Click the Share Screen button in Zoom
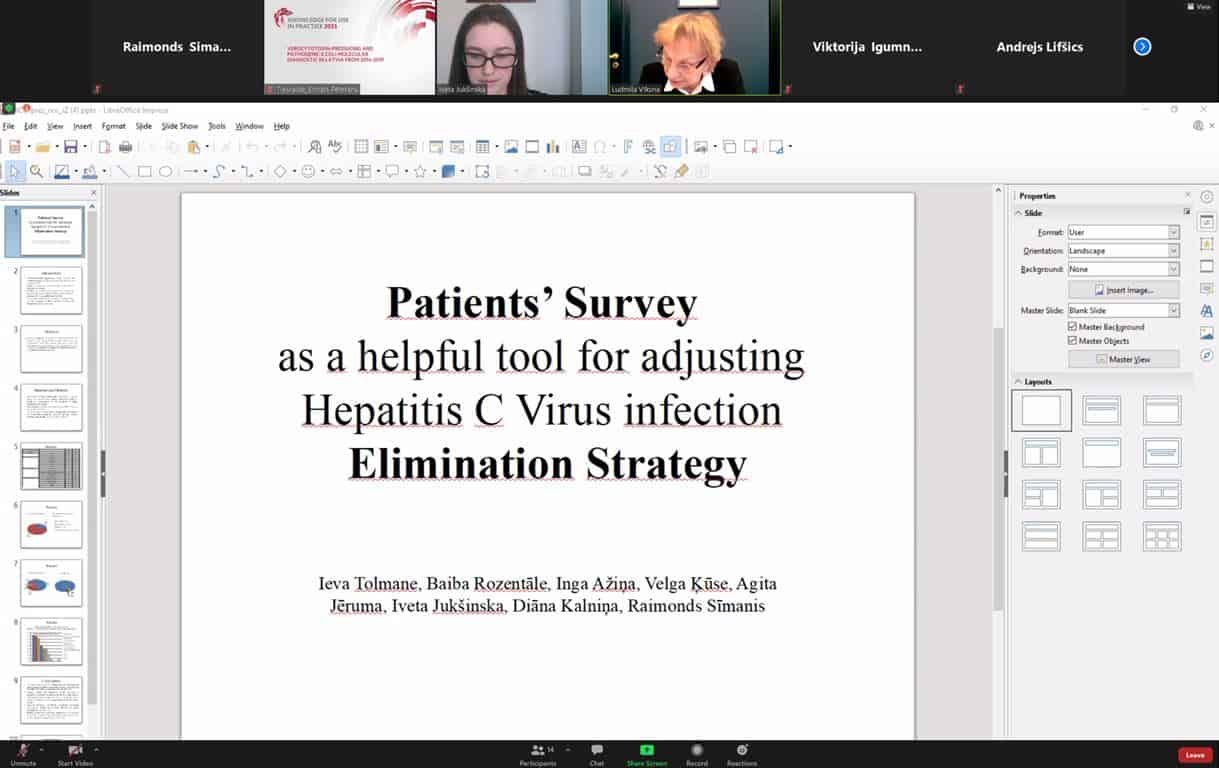The image size is (1219, 768). point(647,755)
